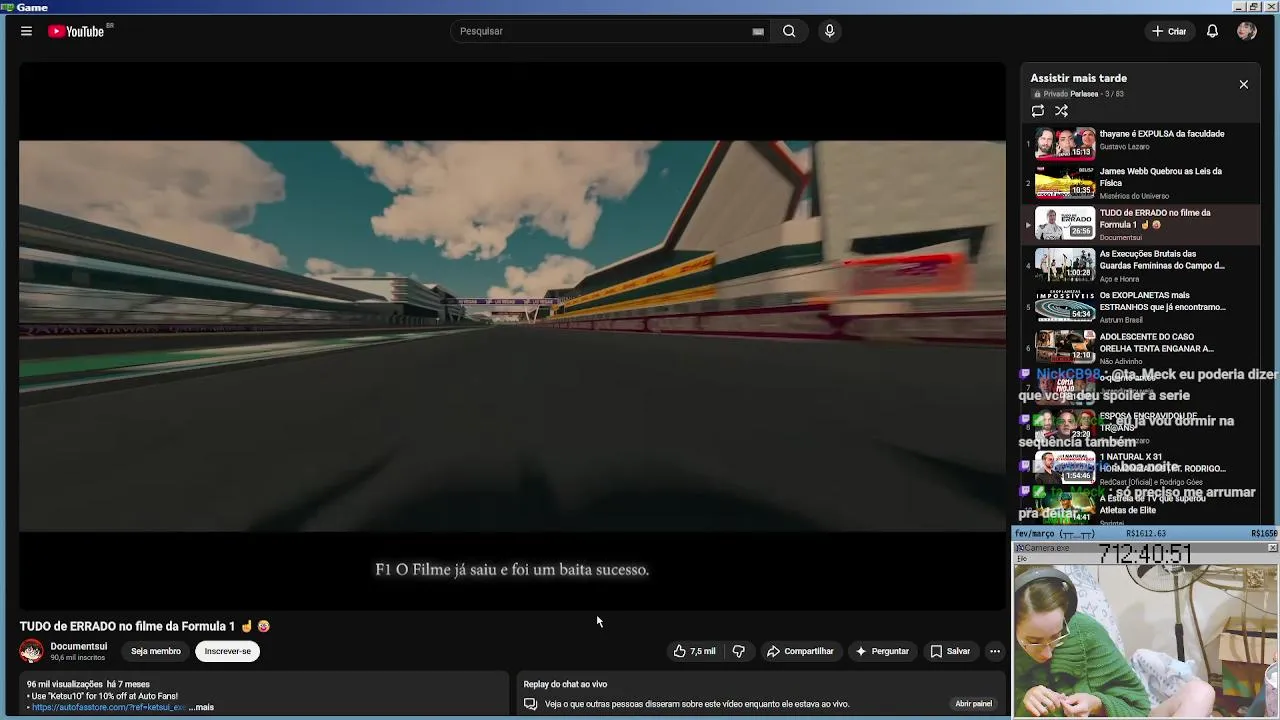The width and height of the screenshot is (1280, 720).
Task: Close the JSCamera.exe overlay window
Action: coord(1272,548)
